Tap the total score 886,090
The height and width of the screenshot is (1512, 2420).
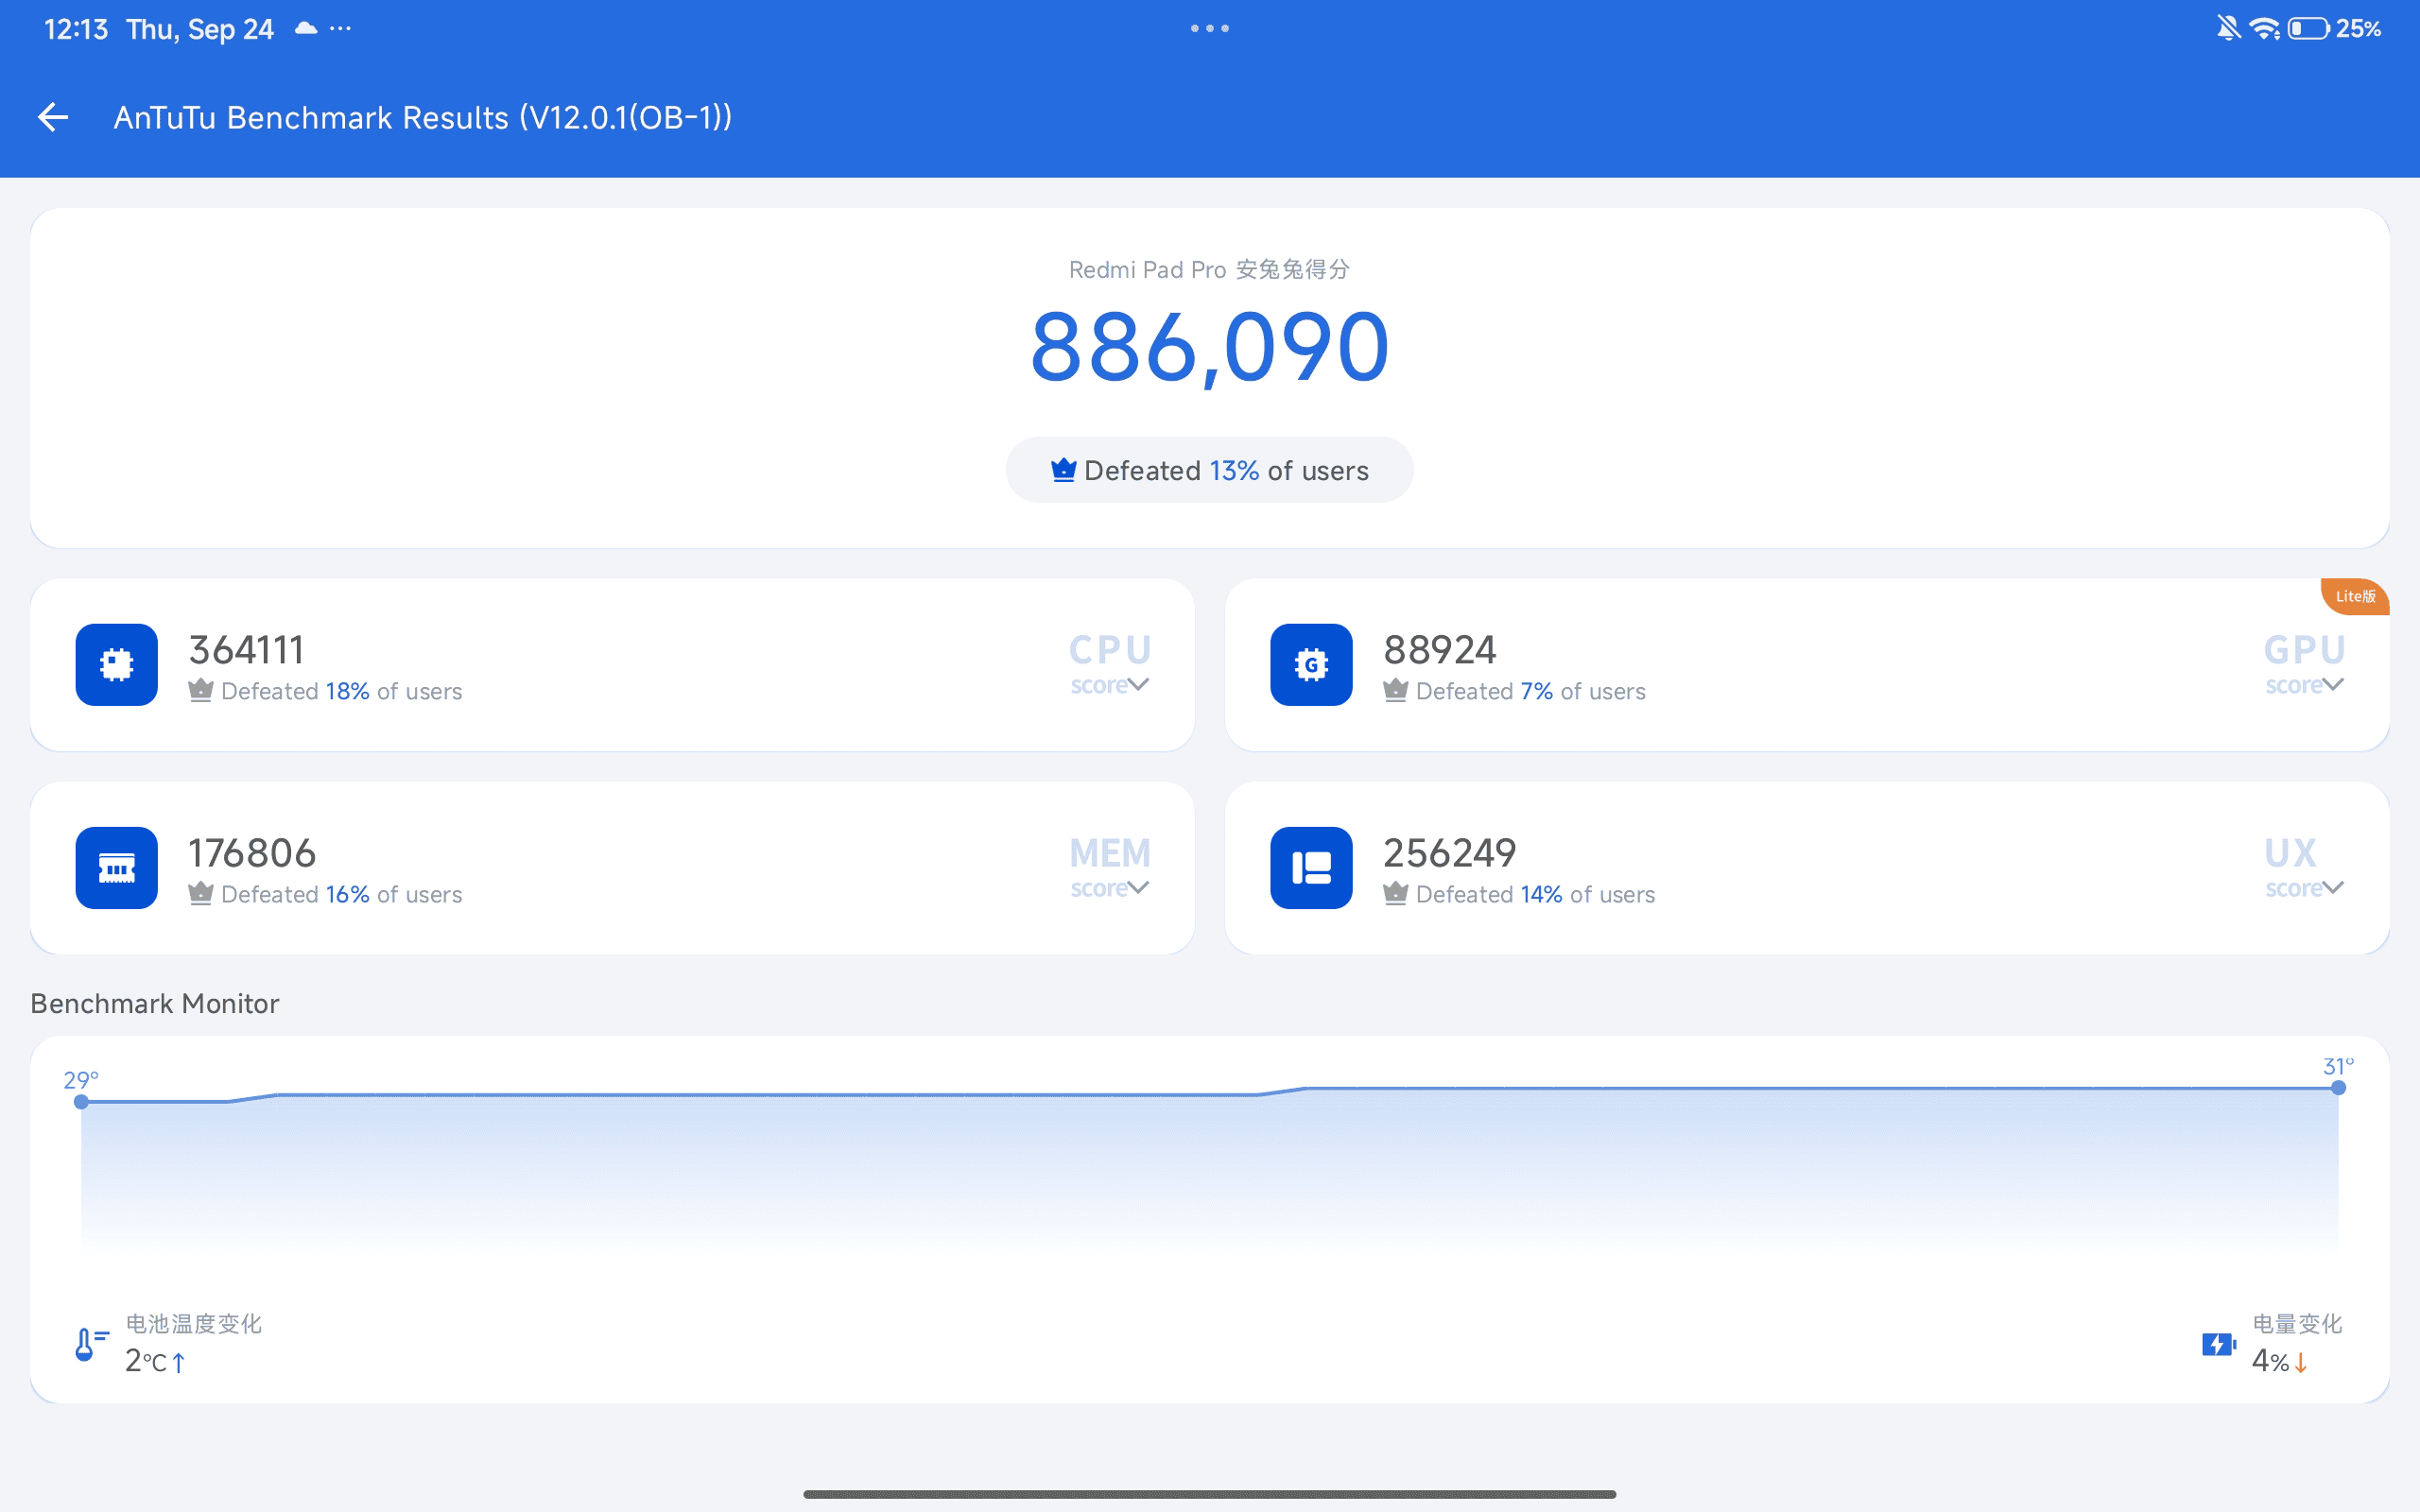click(1209, 347)
